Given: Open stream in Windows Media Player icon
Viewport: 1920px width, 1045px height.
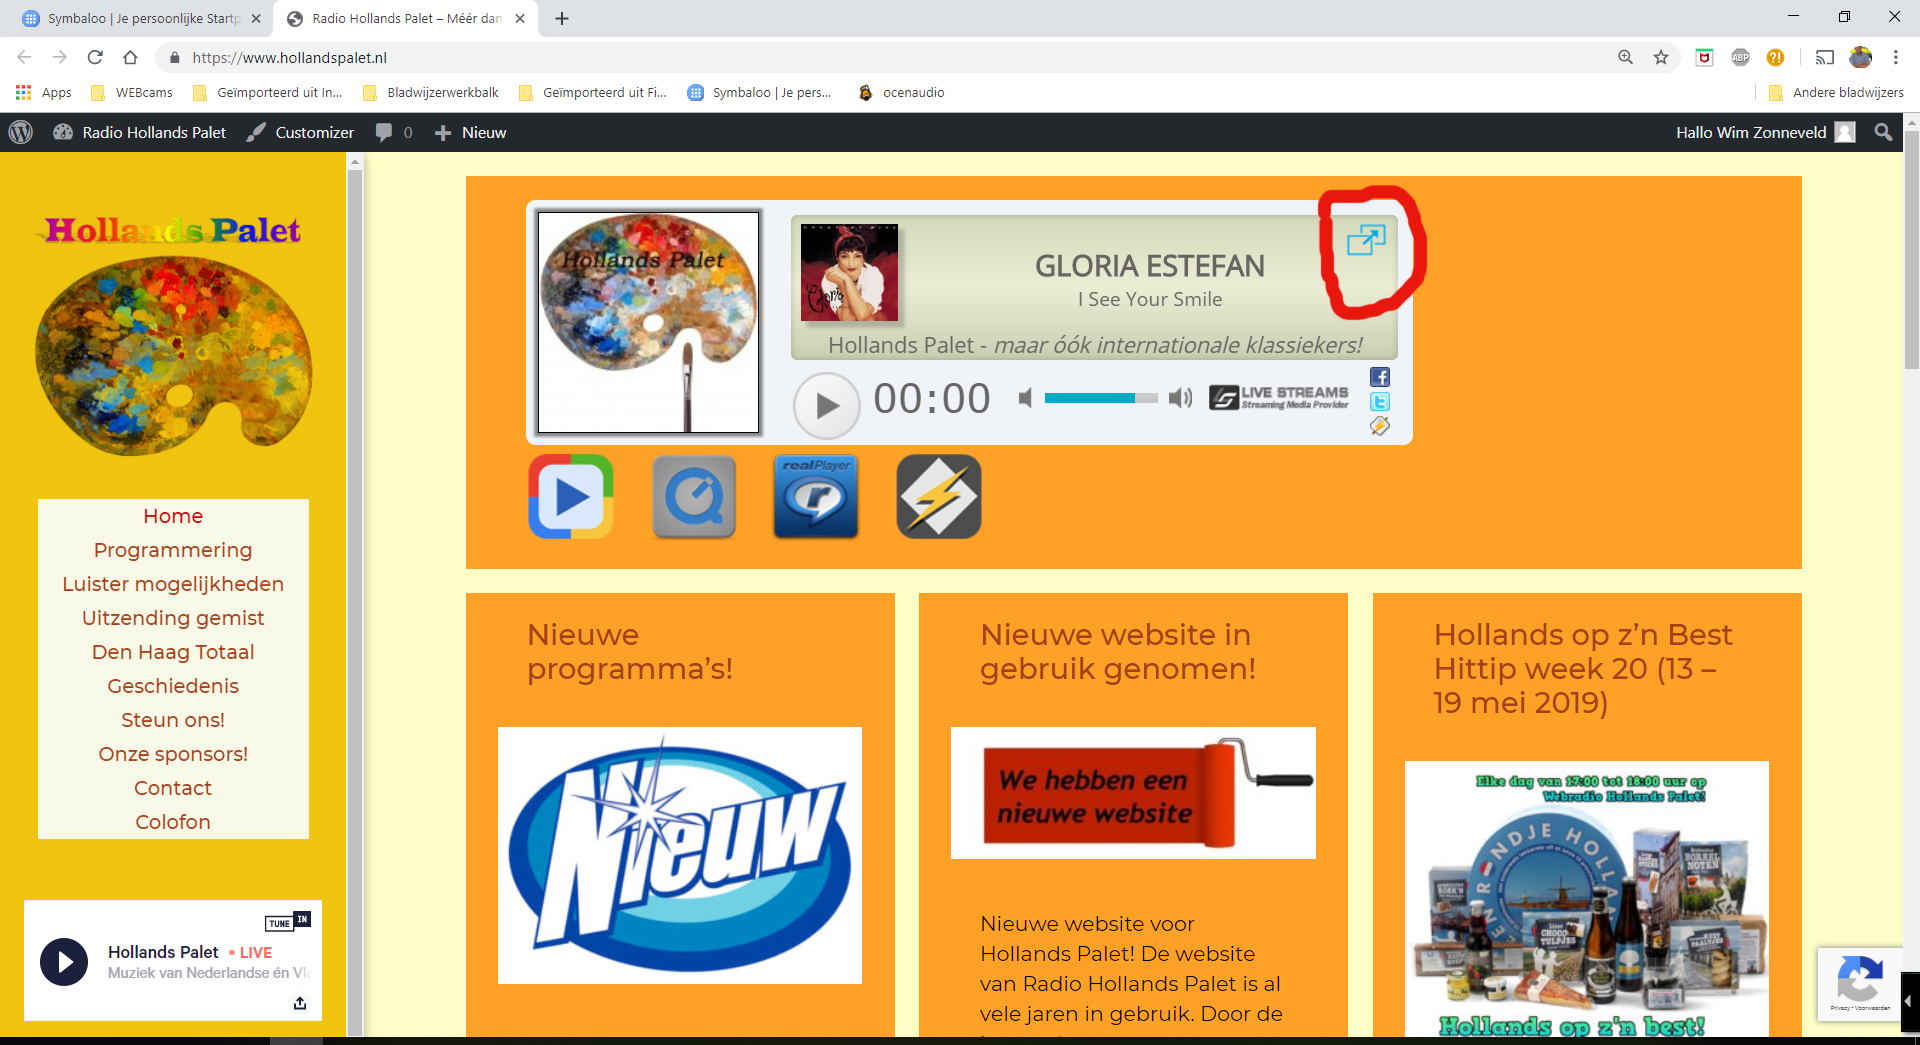Looking at the screenshot, I should point(571,496).
